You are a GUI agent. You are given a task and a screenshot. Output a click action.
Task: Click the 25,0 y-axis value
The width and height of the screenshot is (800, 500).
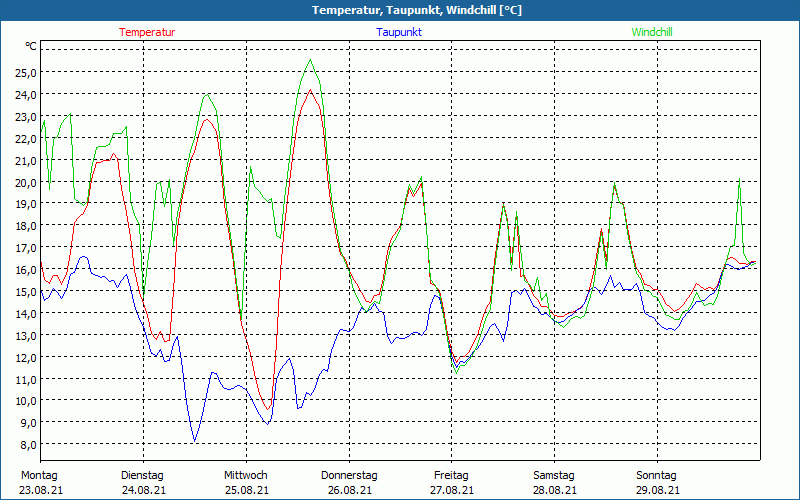[x=26, y=72]
